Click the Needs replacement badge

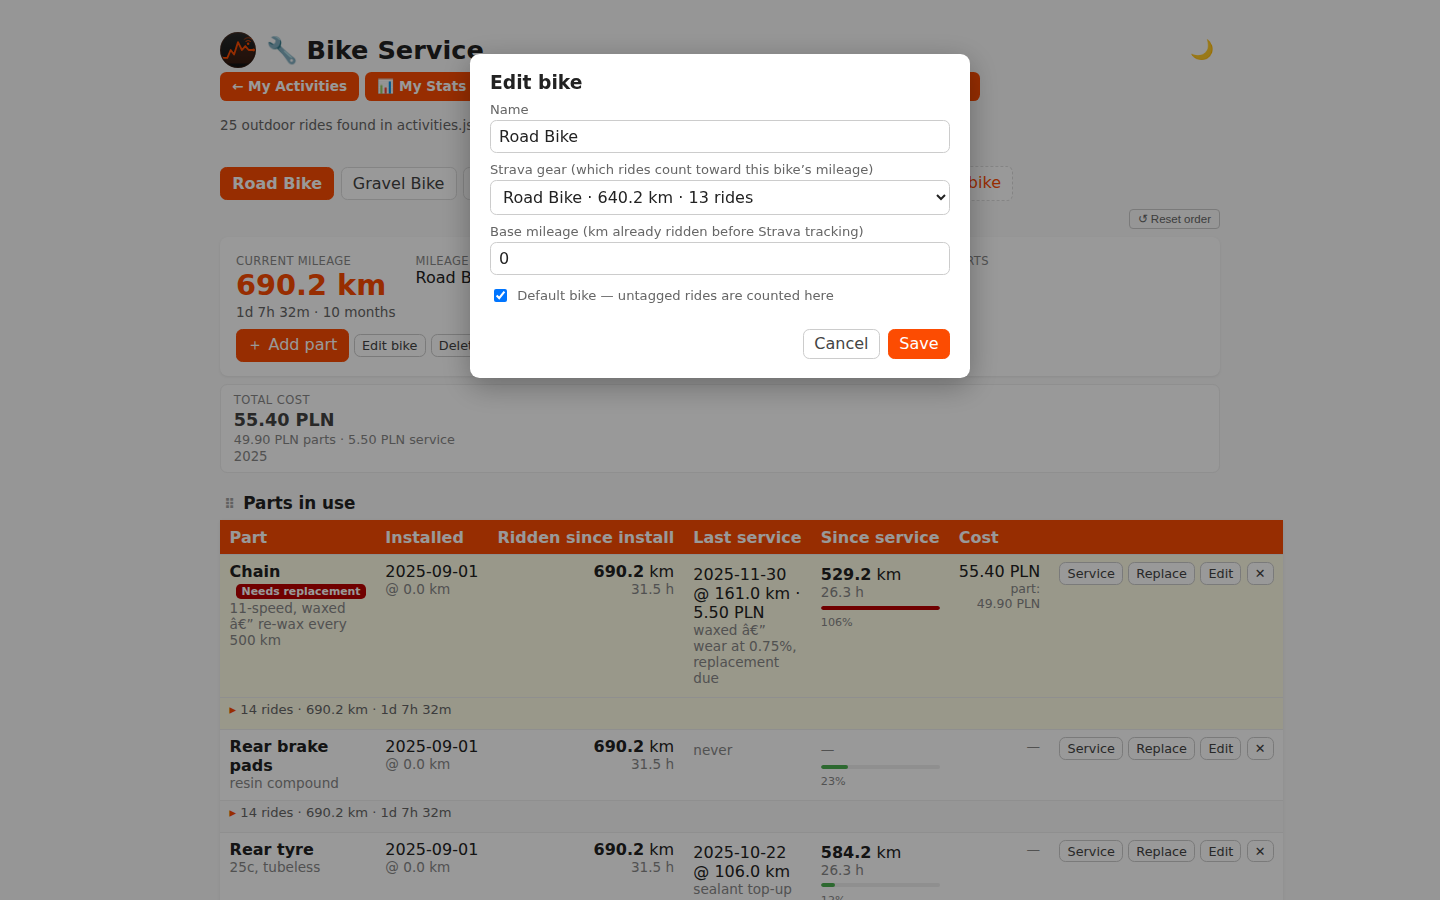click(301, 592)
